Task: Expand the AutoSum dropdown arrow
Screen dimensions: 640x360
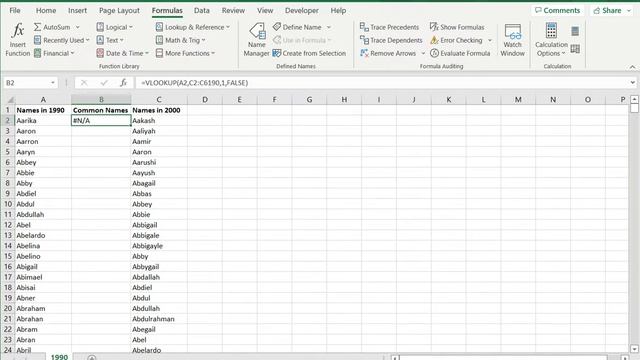Action: coord(78,27)
